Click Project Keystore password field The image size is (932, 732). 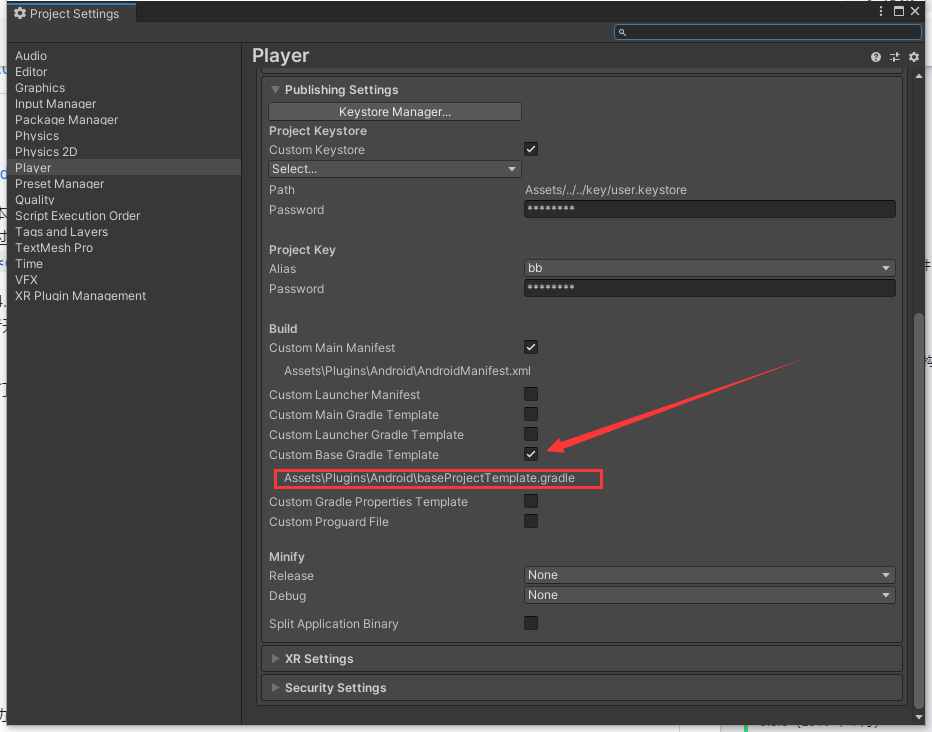click(710, 209)
